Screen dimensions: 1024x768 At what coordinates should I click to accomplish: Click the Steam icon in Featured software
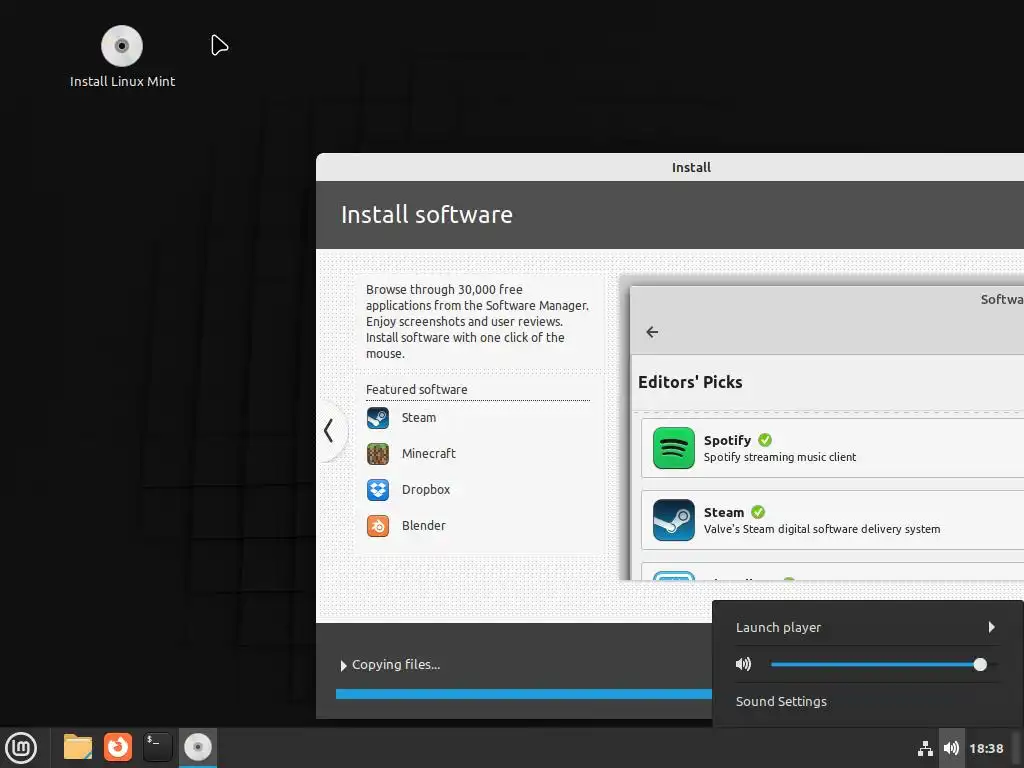pos(377,418)
